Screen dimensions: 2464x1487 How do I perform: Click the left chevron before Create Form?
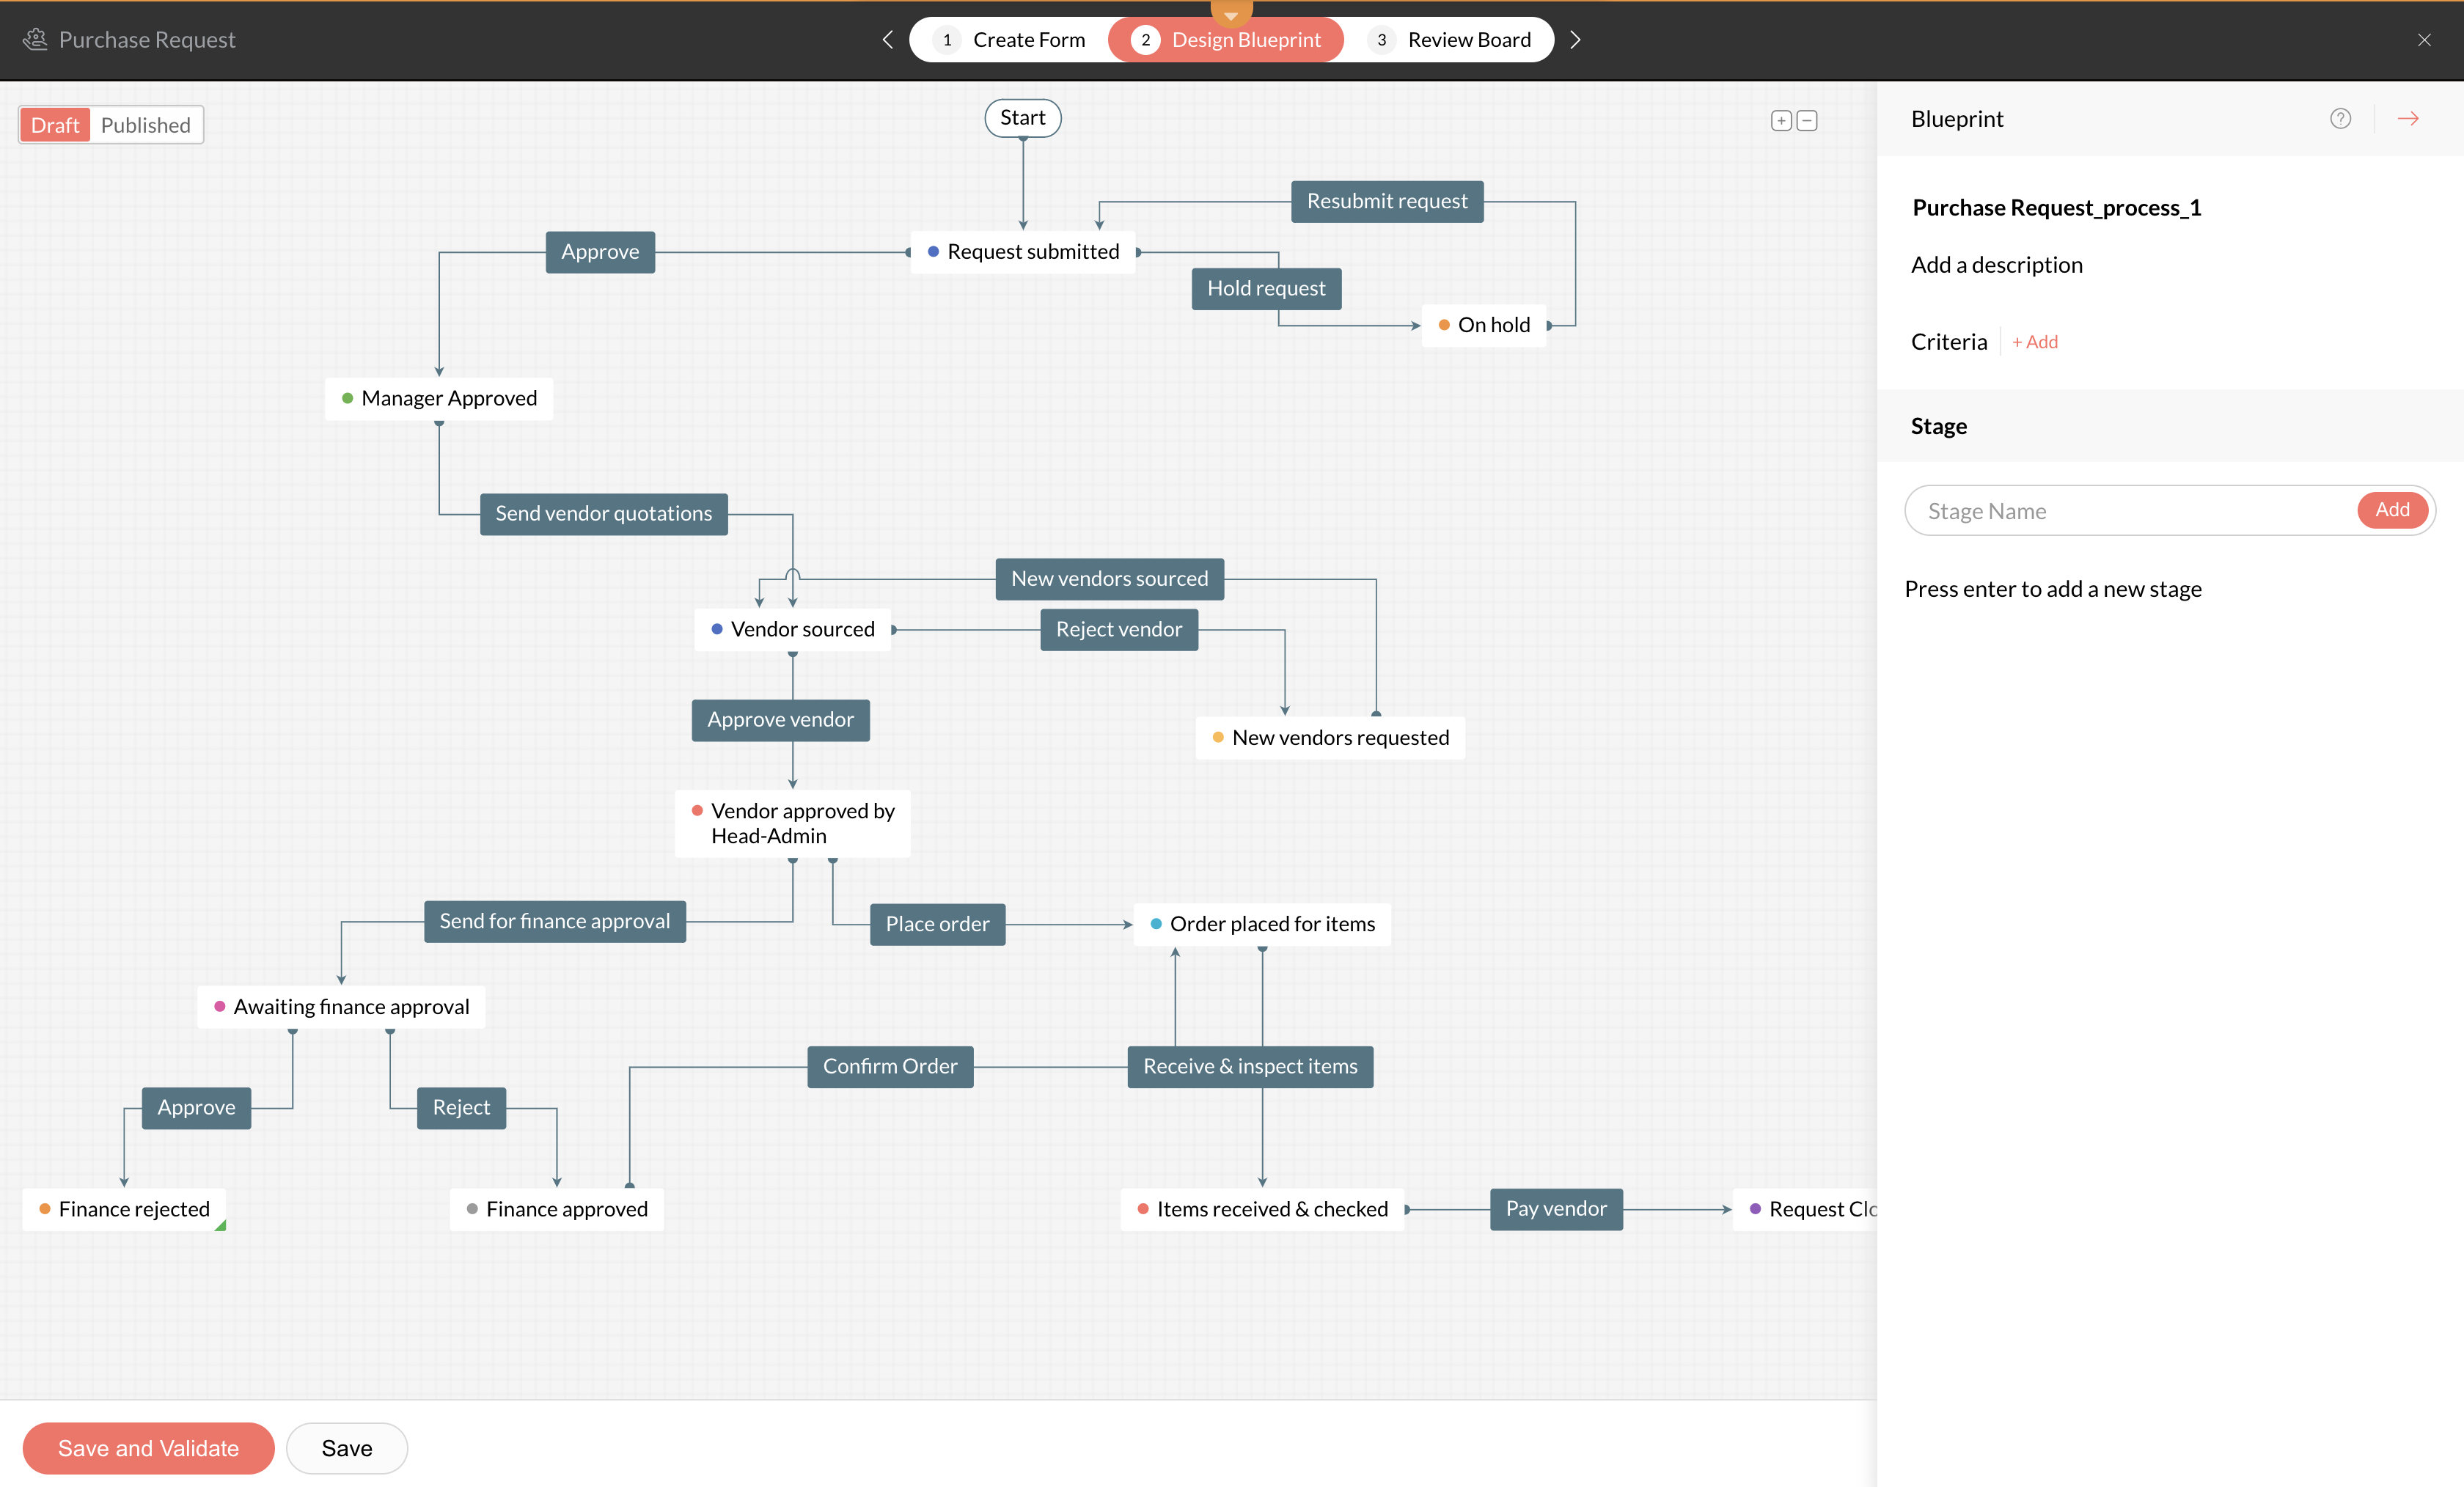[x=887, y=40]
